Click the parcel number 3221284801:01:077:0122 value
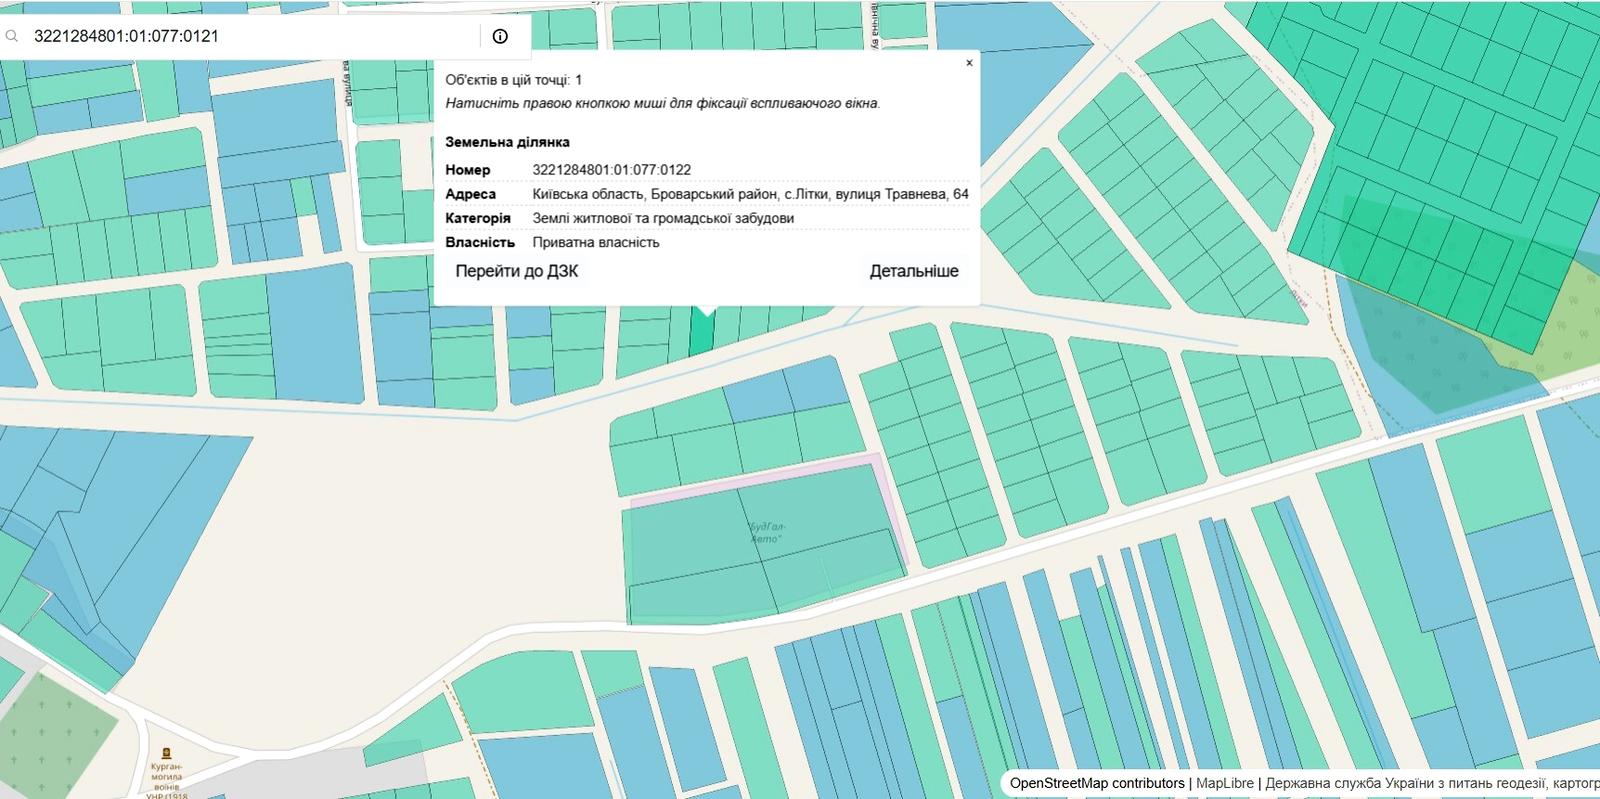 point(611,170)
